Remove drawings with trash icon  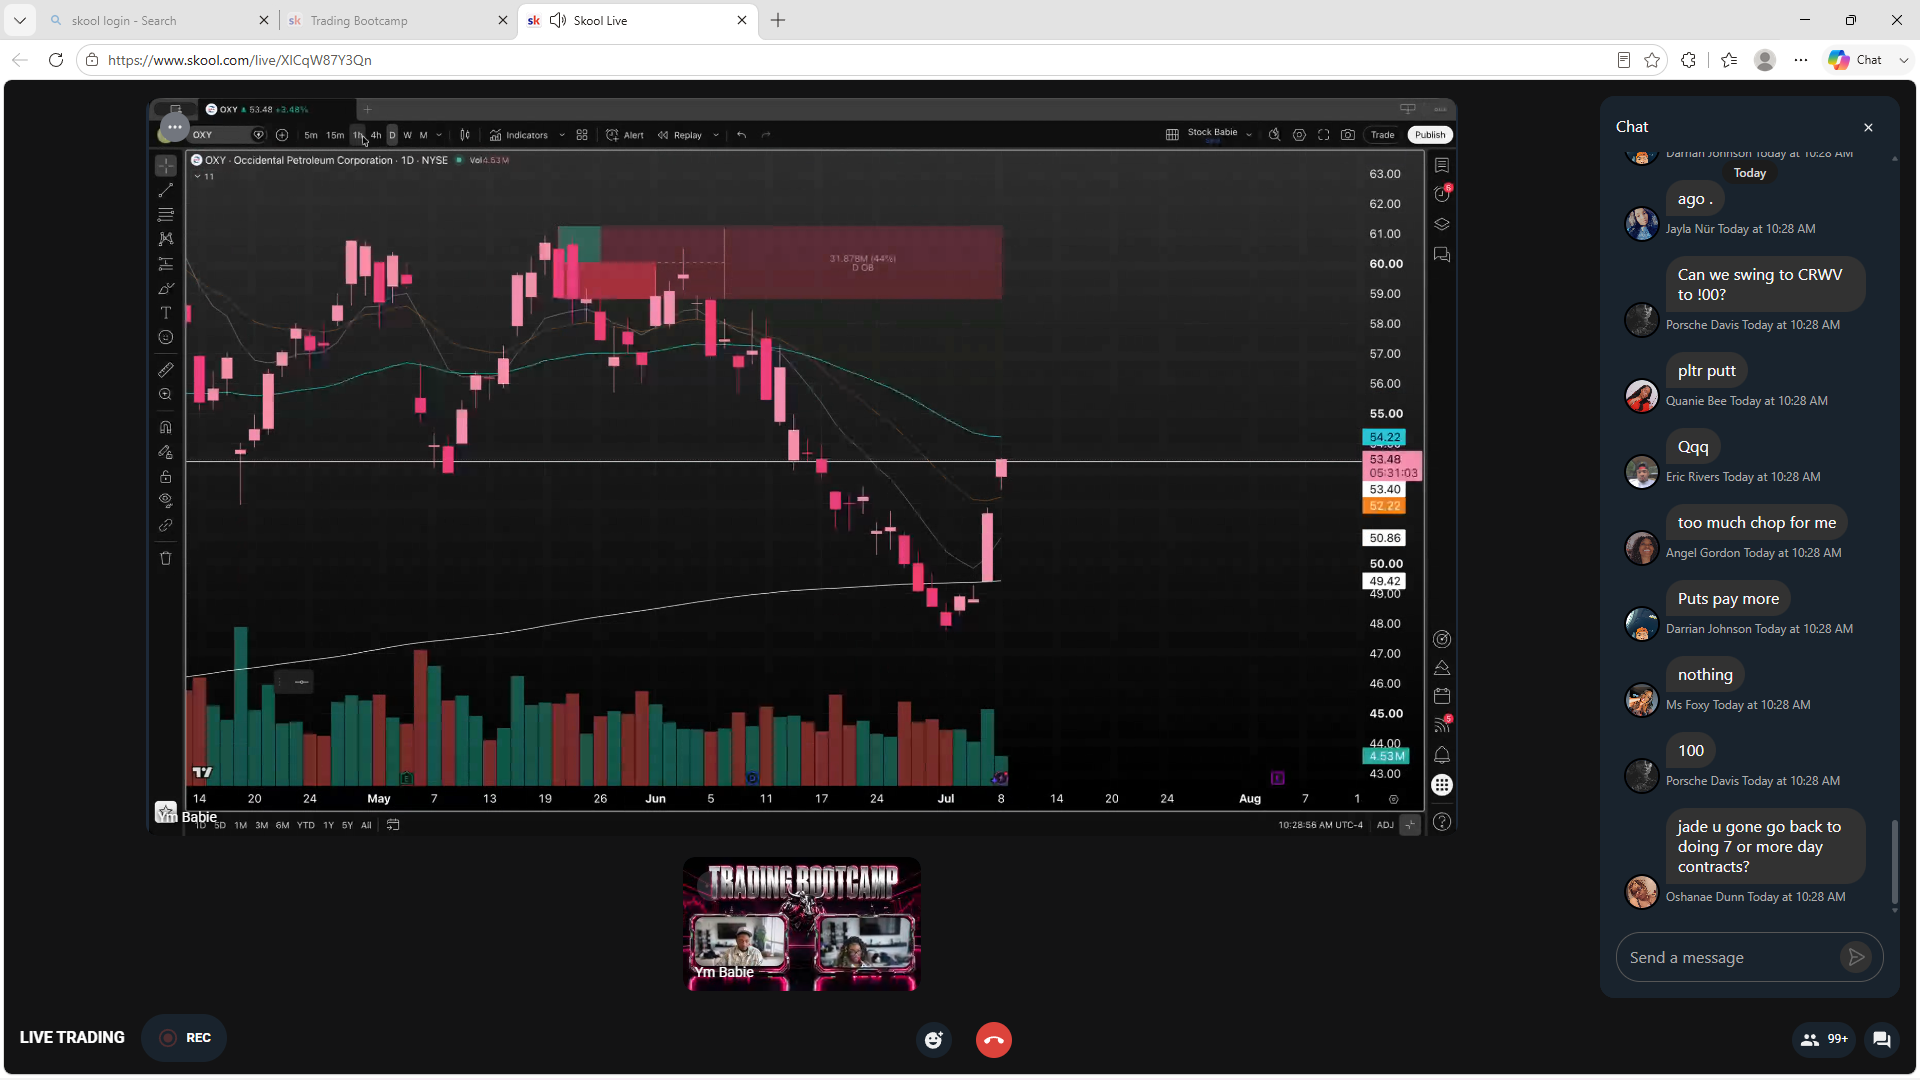point(166,558)
